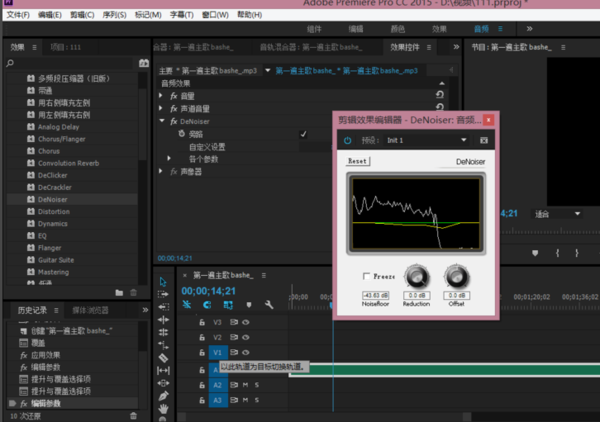
Task: Open master clip dropdown arrow in Effect Controls
Action: point(267,70)
